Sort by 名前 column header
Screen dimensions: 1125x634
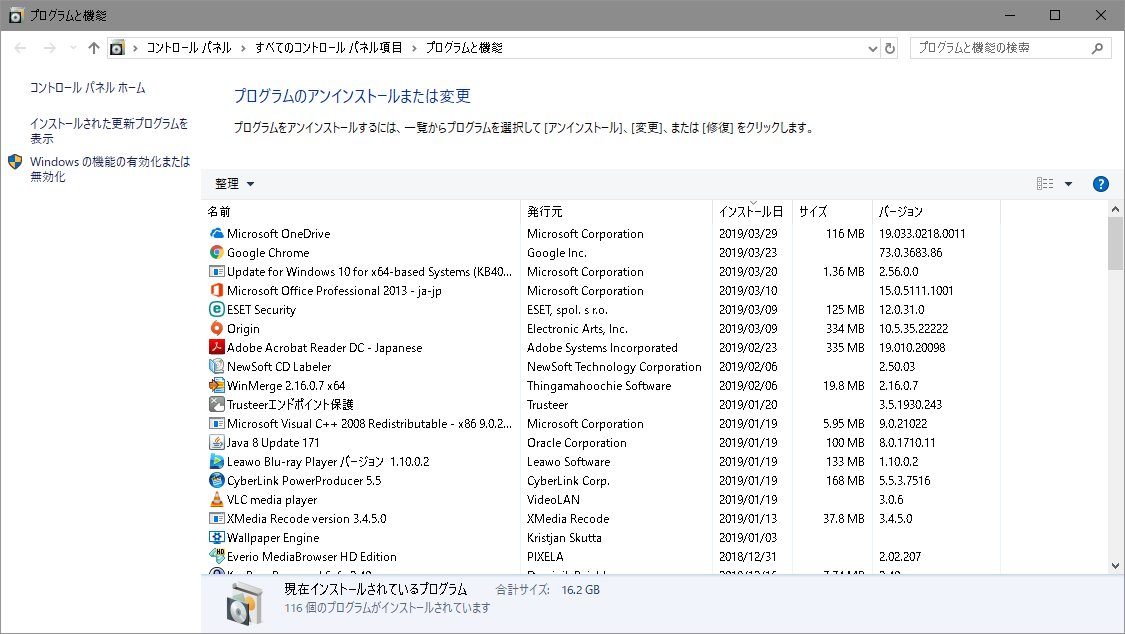pos(361,212)
